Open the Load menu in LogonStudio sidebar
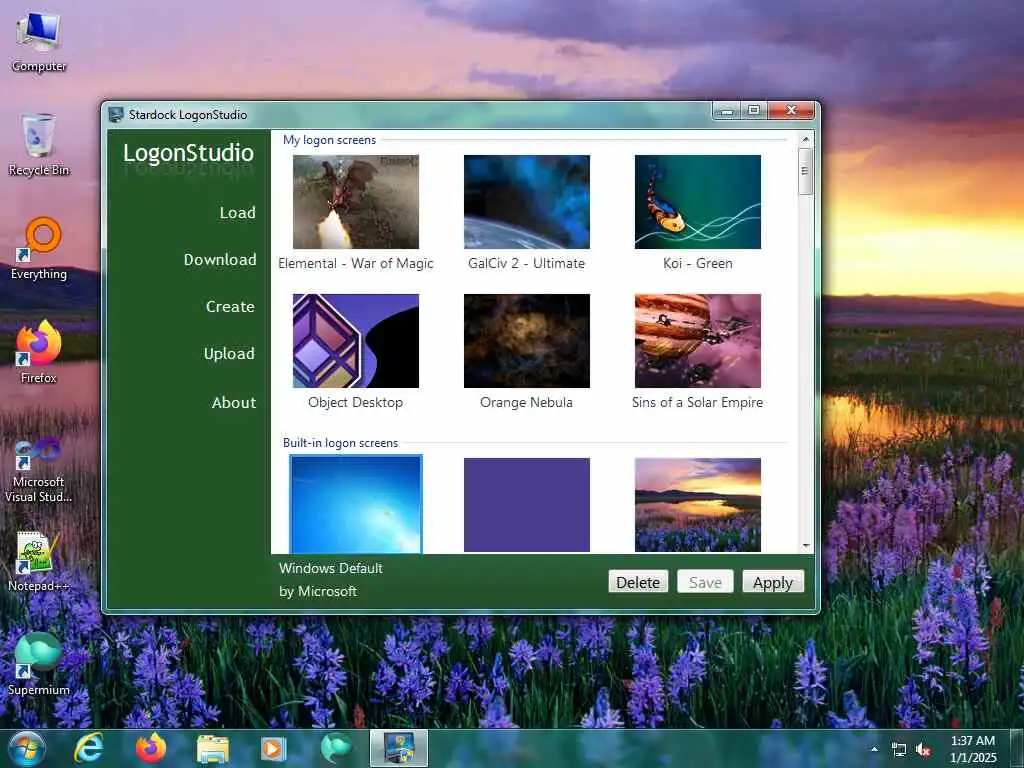Viewport: 1024px width, 768px height. coord(237,213)
